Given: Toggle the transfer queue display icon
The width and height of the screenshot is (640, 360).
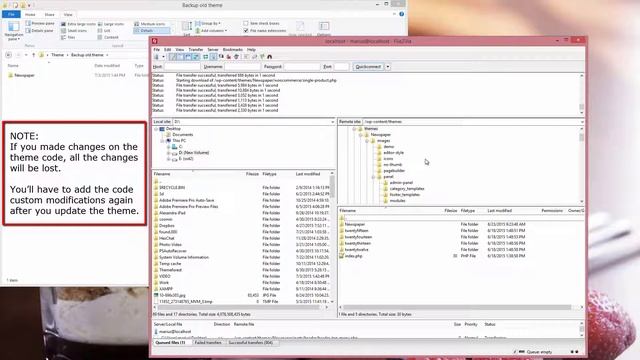Looking at the screenshot, I should pyautogui.click(x=196, y=57).
